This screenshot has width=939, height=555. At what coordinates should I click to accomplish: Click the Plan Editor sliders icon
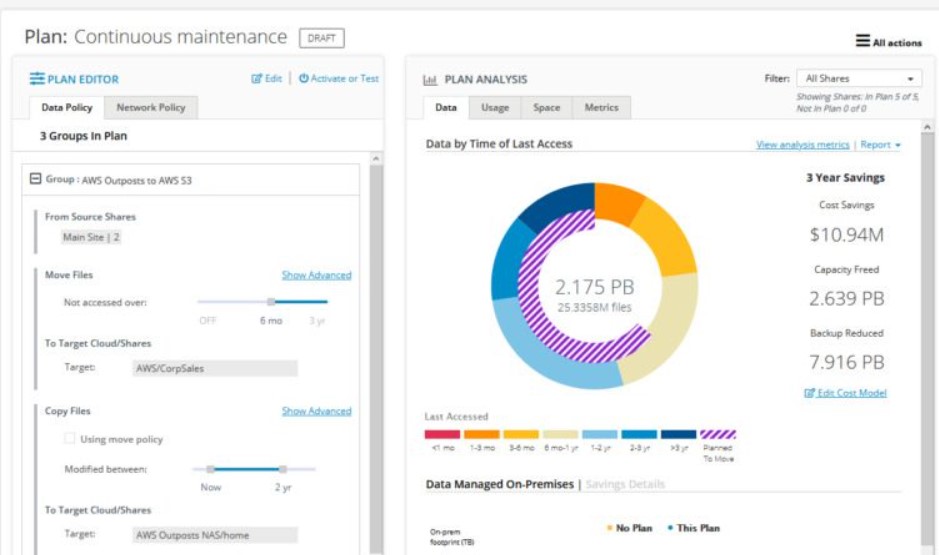coord(37,78)
